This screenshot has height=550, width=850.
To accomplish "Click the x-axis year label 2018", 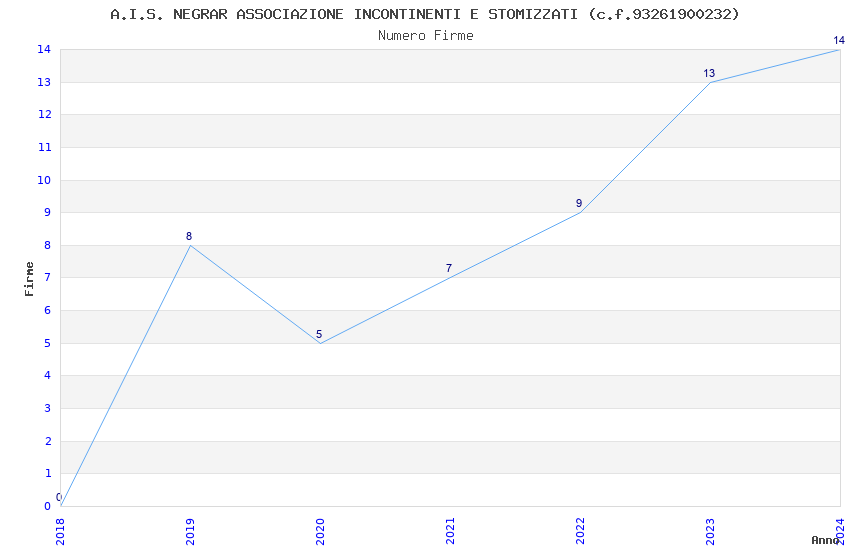I will coord(60,532).
